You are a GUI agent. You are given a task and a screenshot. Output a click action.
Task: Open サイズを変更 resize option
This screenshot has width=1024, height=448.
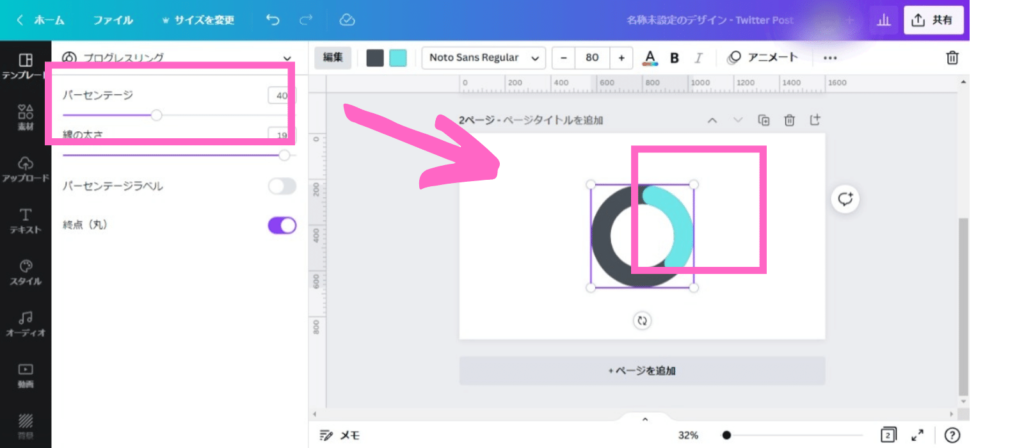pyautogui.click(x=198, y=20)
